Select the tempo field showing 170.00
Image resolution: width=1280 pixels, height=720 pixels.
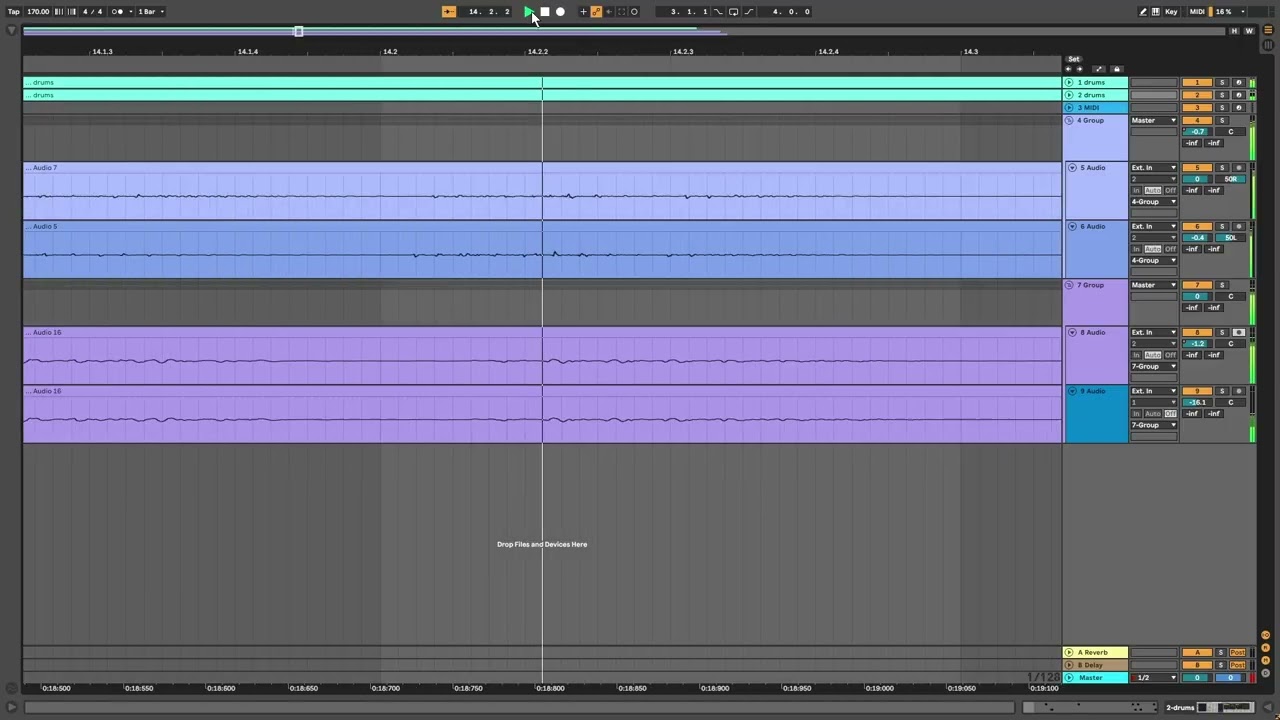pos(38,12)
